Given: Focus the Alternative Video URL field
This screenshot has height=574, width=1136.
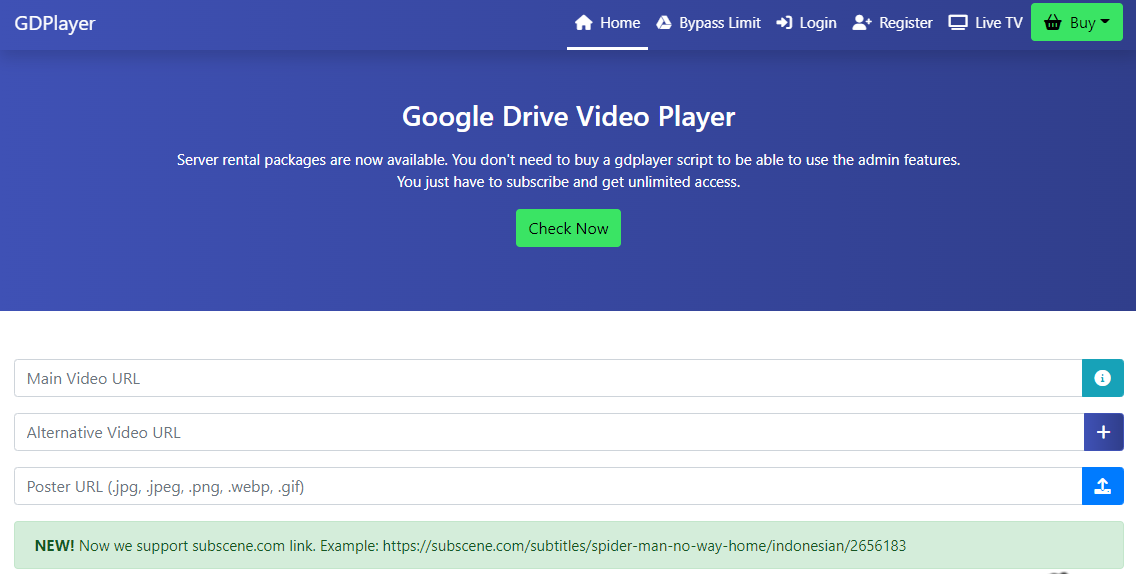Looking at the screenshot, I should coord(548,432).
